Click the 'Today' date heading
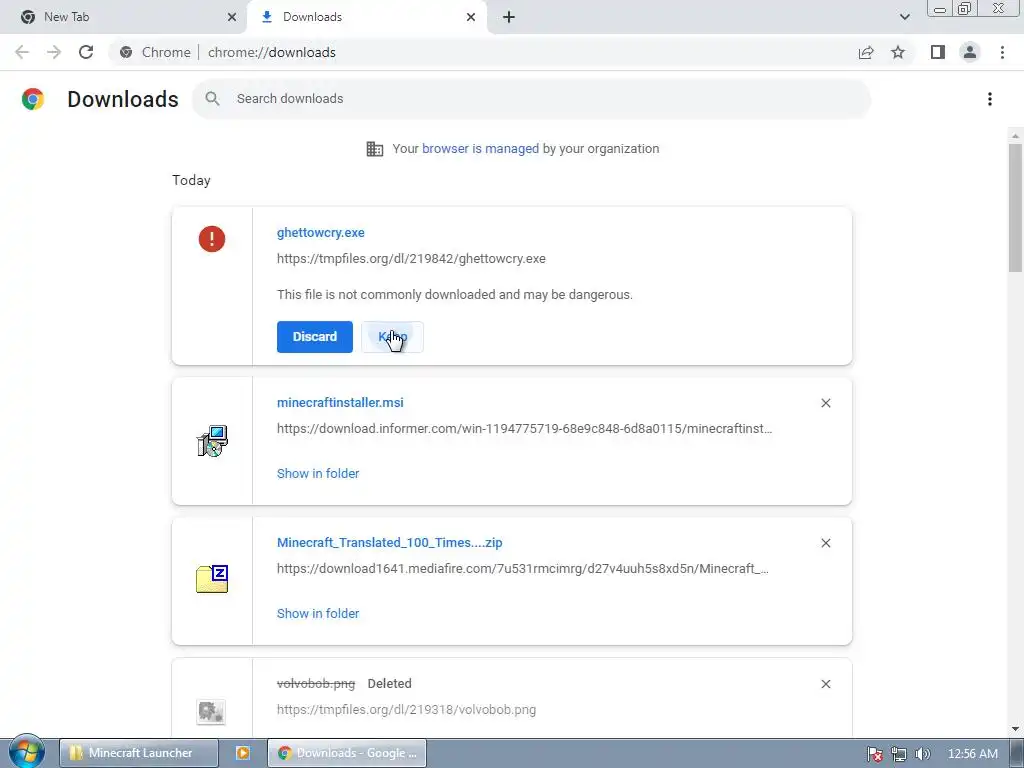 click(x=191, y=180)
